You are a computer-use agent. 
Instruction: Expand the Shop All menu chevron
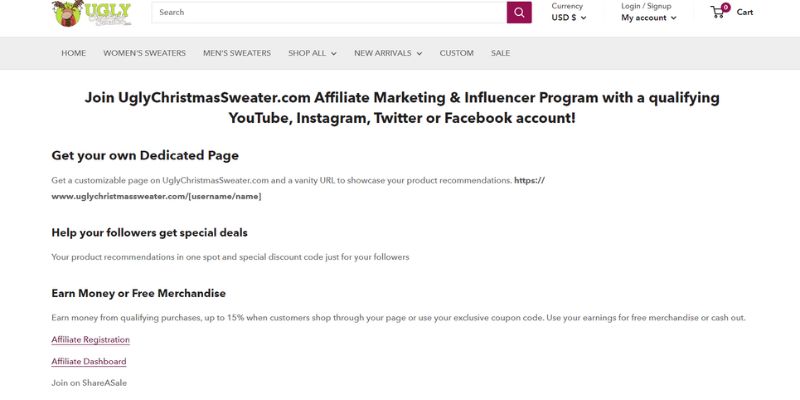[334, 54]
